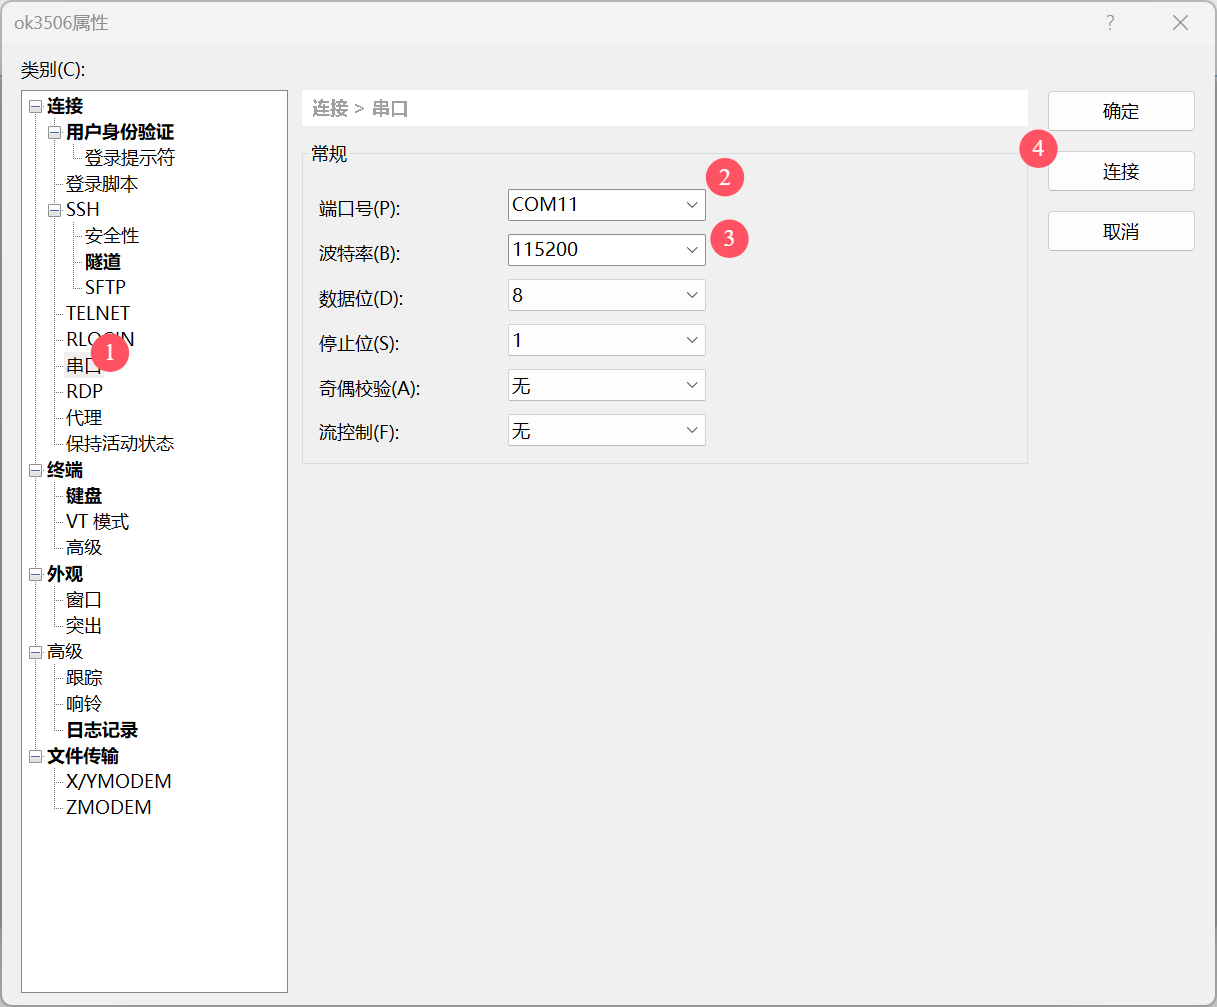Select the 终端 tree label
Screen dimensions: 1217x1007
[65, 470]
